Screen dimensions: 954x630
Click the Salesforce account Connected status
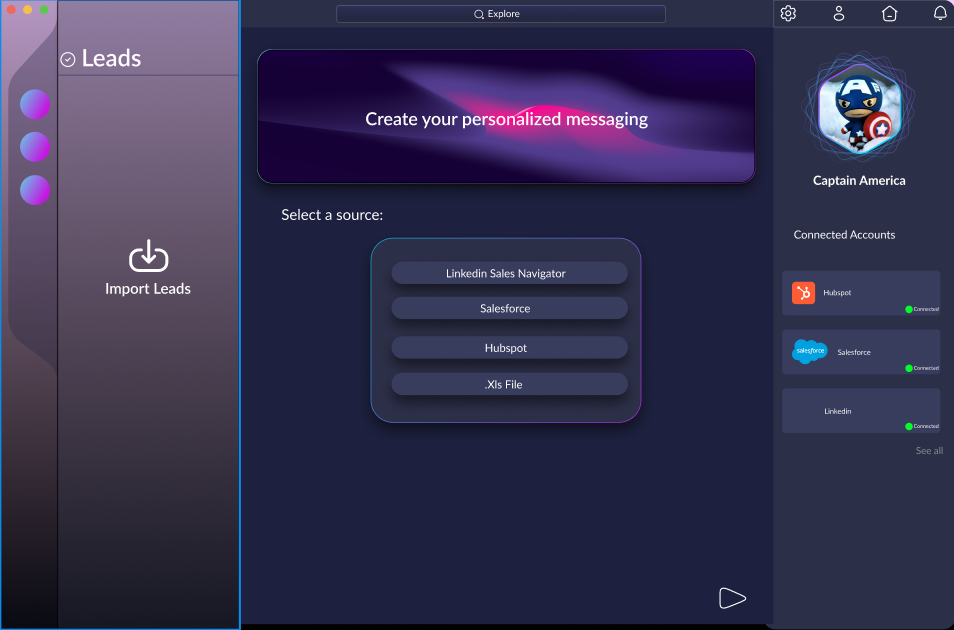[922, 368]
